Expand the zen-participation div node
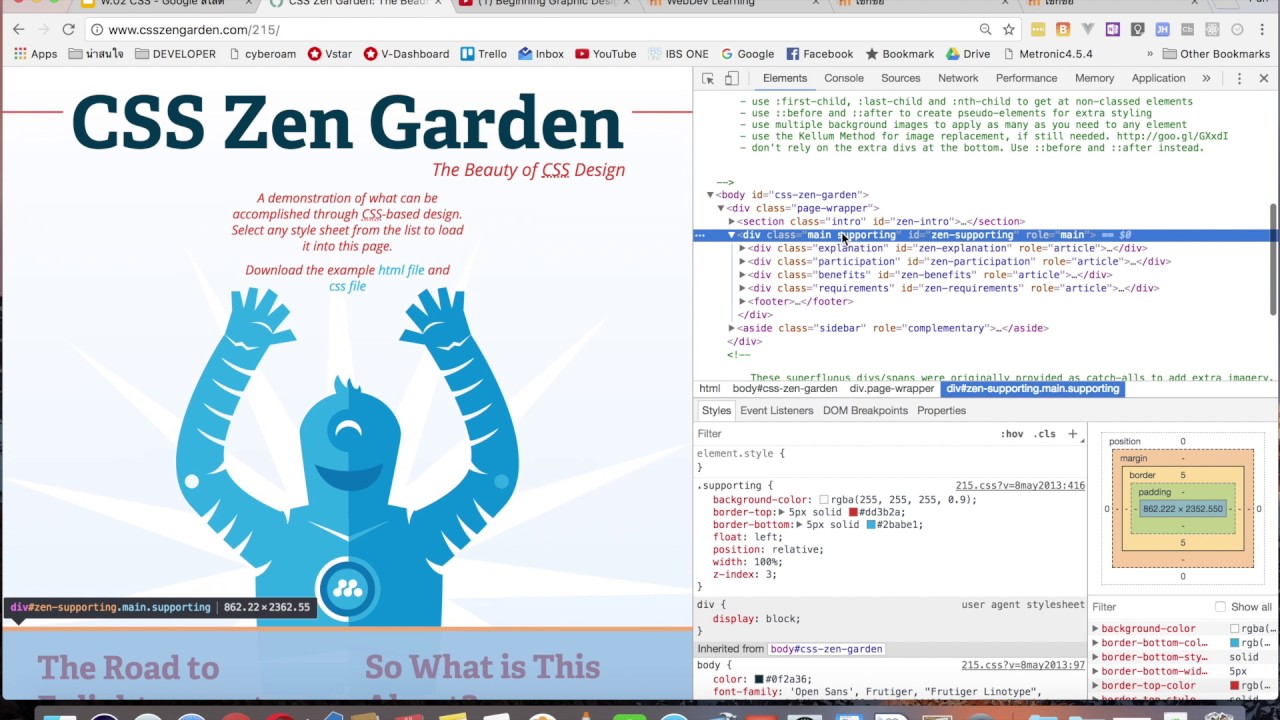 point(743,261)
